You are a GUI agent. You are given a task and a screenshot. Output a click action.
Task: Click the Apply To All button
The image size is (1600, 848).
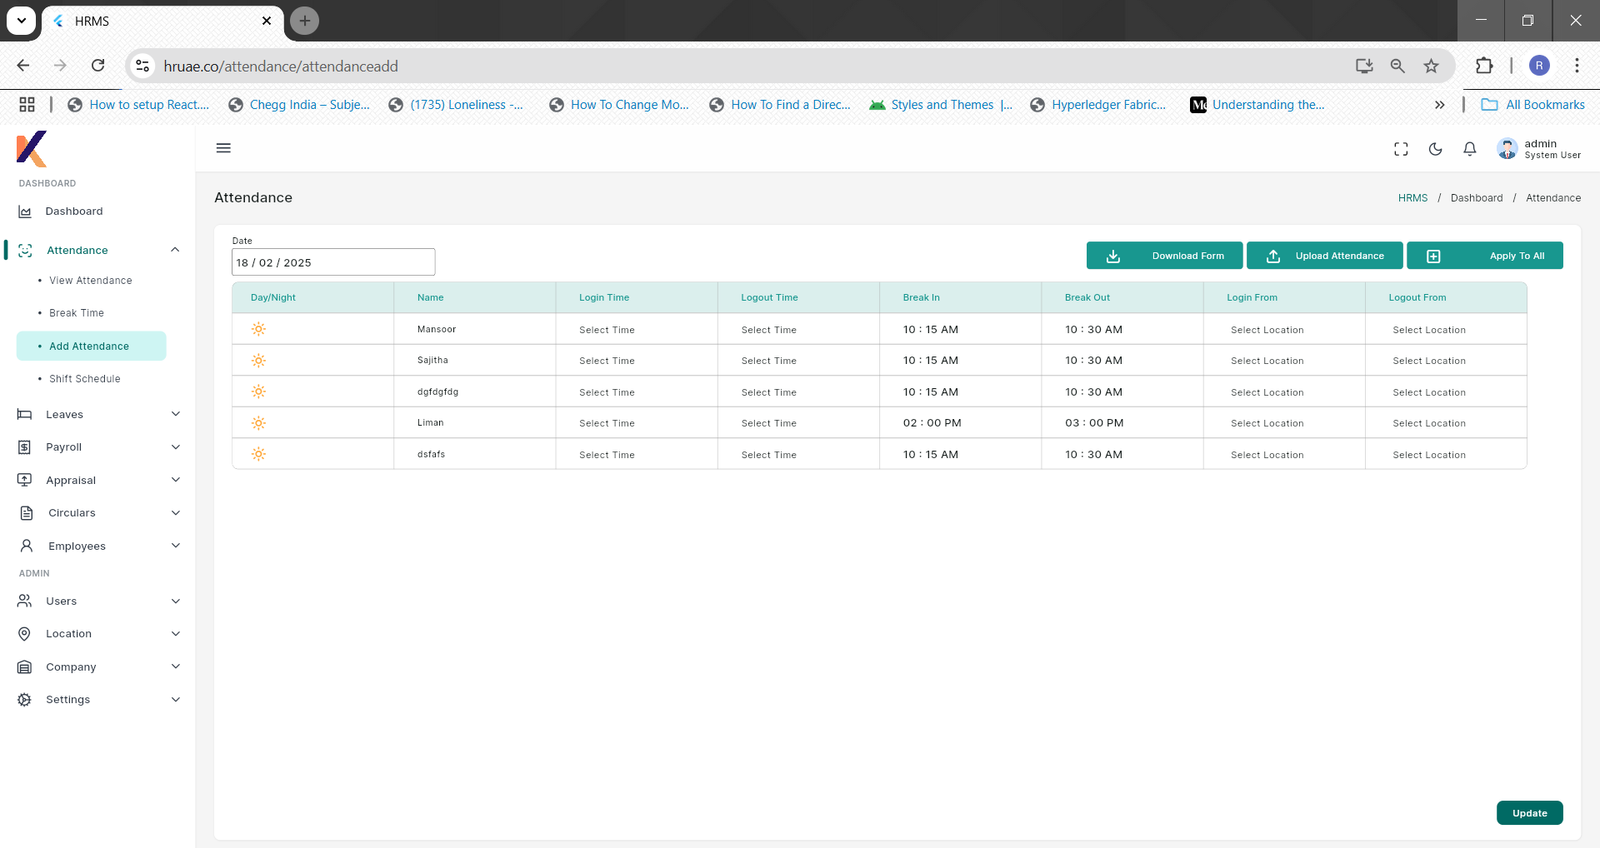point(1484,256)
